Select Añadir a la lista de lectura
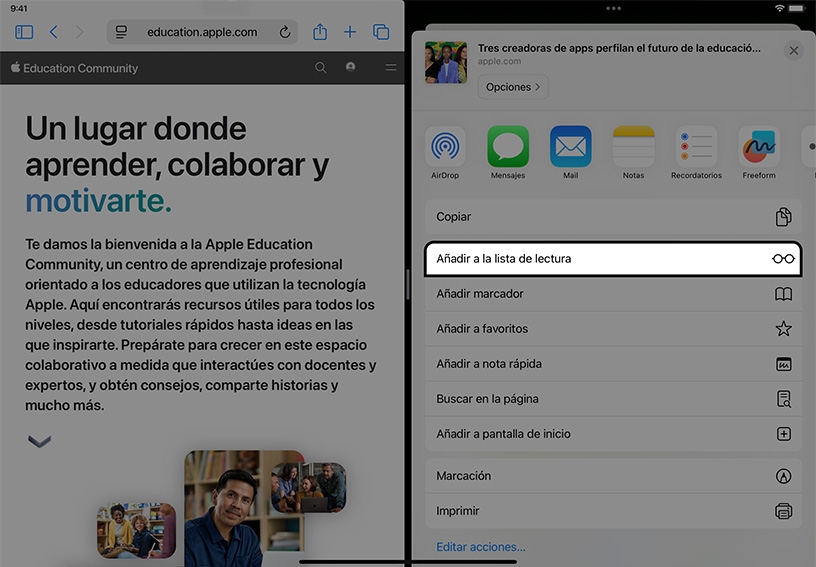This screenshot has height=567, width=816. 613,259
